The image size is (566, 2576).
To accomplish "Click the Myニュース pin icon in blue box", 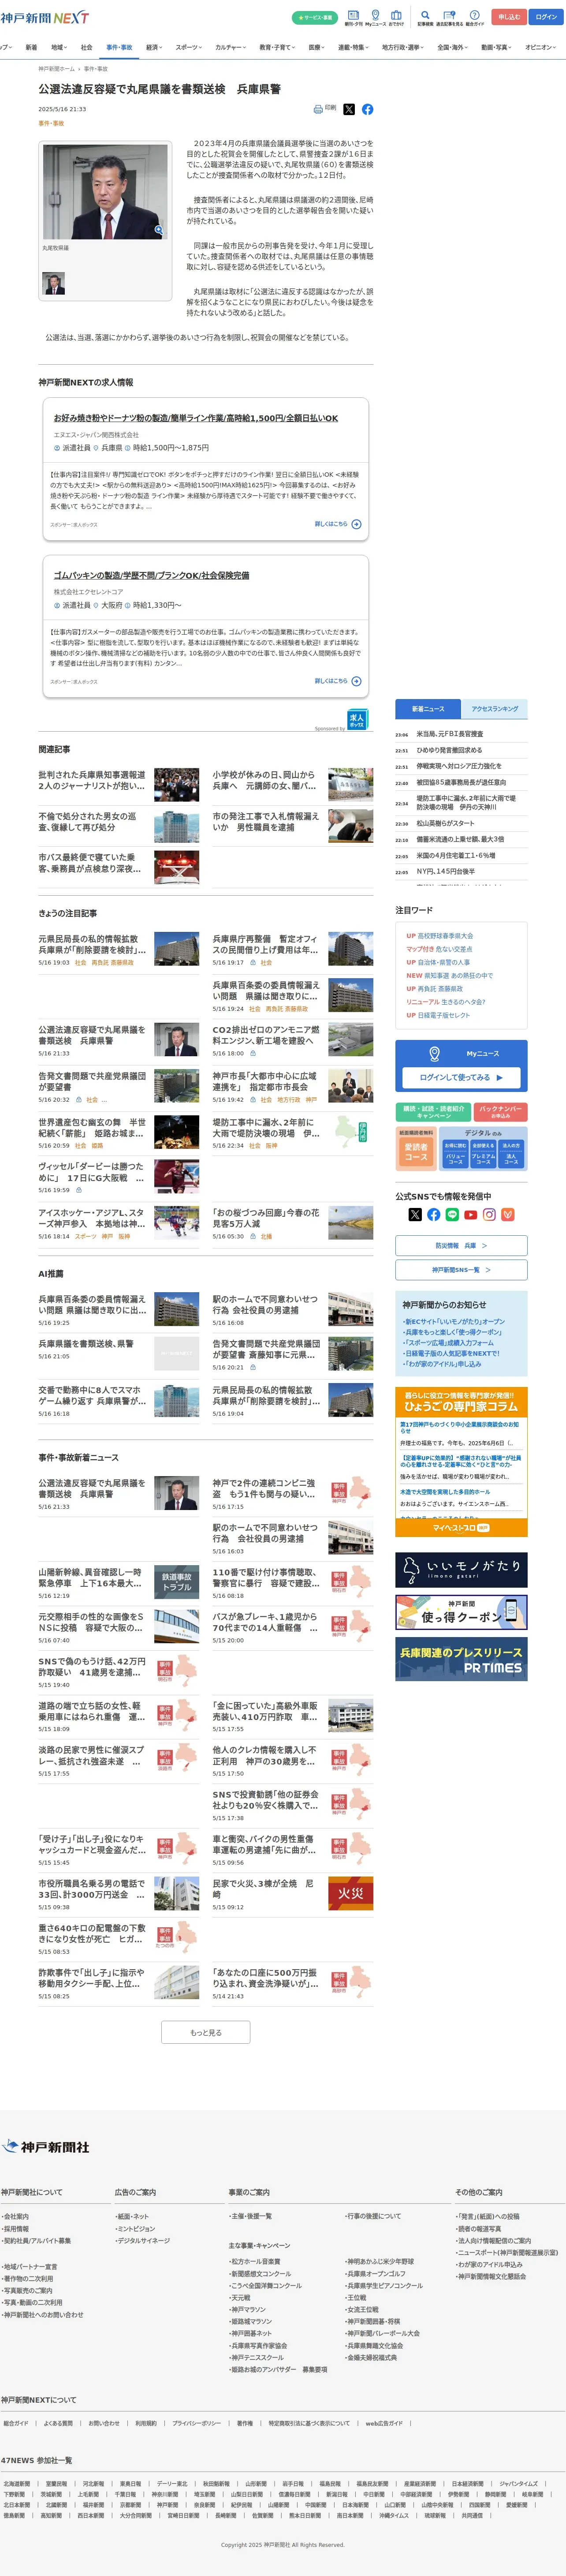I will pos(434,1053).
